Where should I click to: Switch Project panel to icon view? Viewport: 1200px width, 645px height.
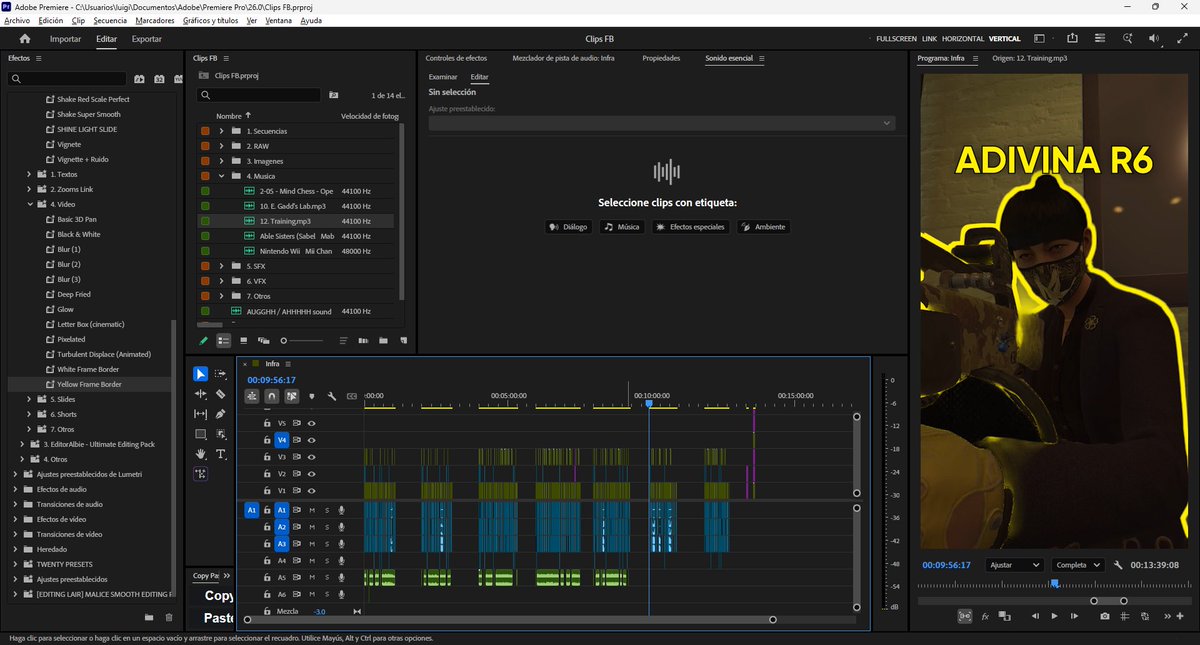click(243, 340)
